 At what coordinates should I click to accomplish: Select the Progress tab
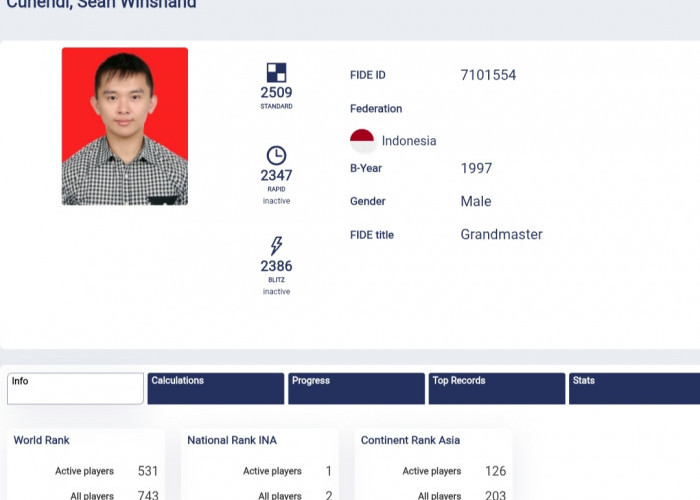tap(356, 388)
